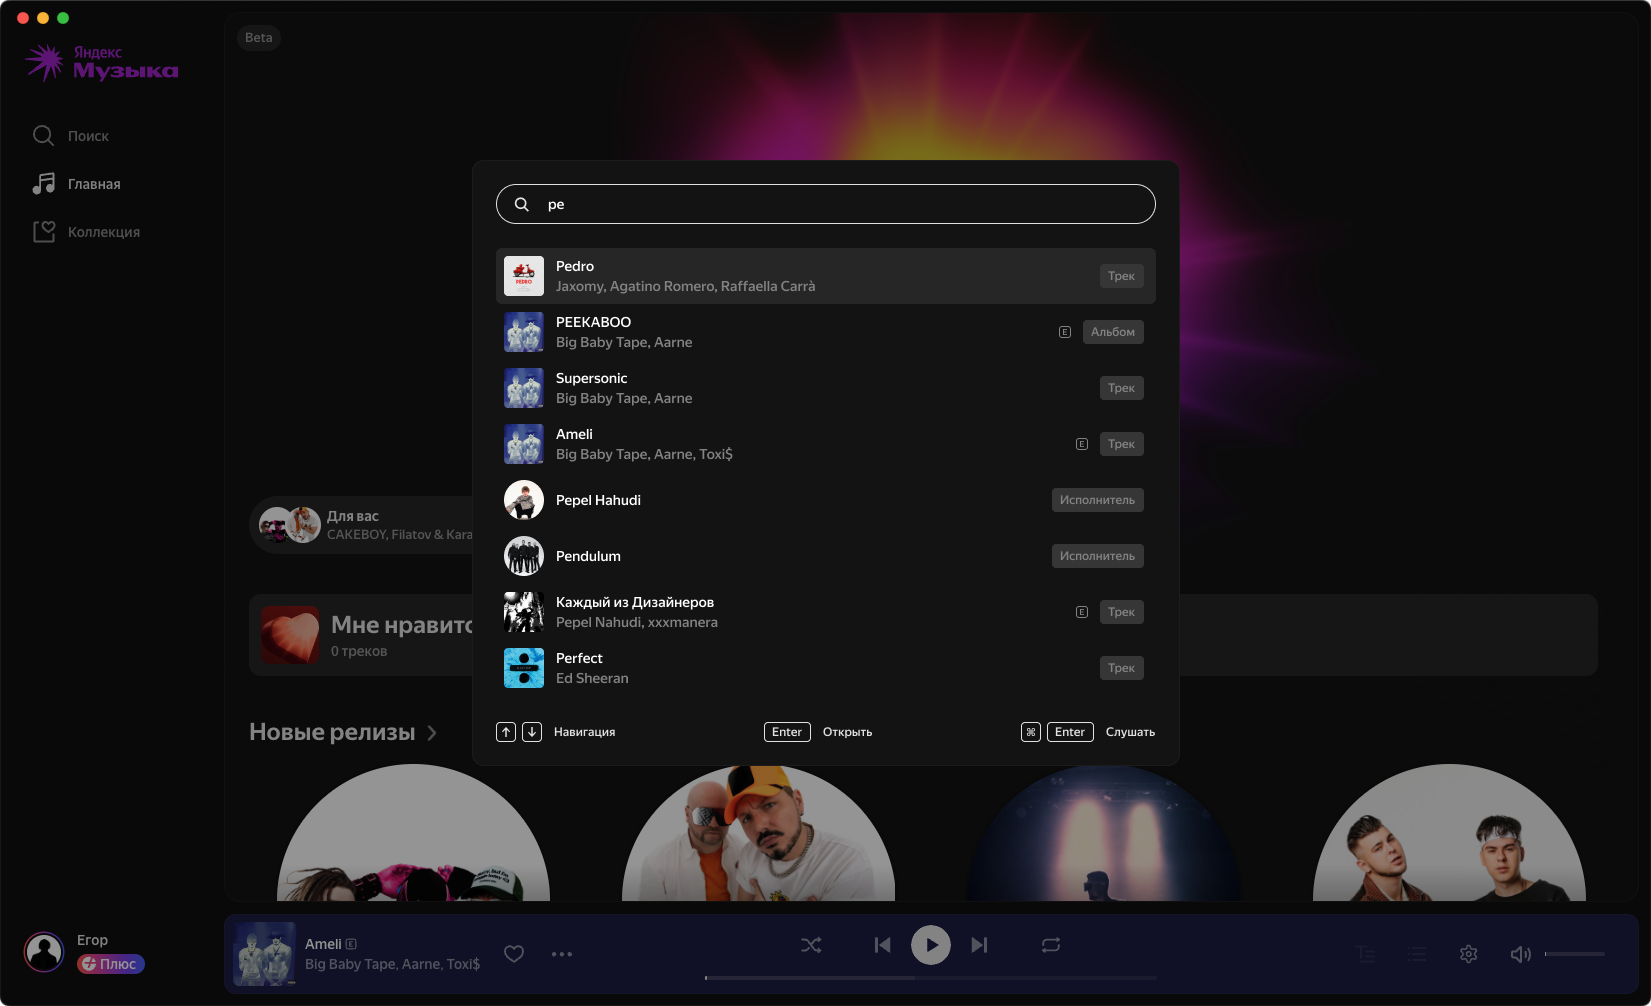Show lyrics with the text icon
The image size is (1651, 1006).
1366,954
